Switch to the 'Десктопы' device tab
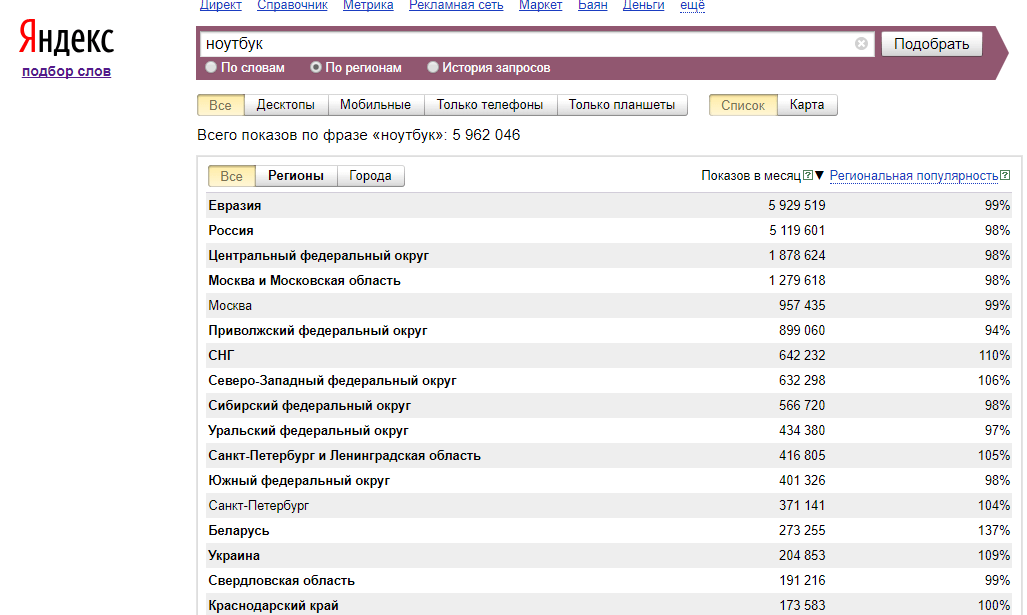 pos(286,105)
